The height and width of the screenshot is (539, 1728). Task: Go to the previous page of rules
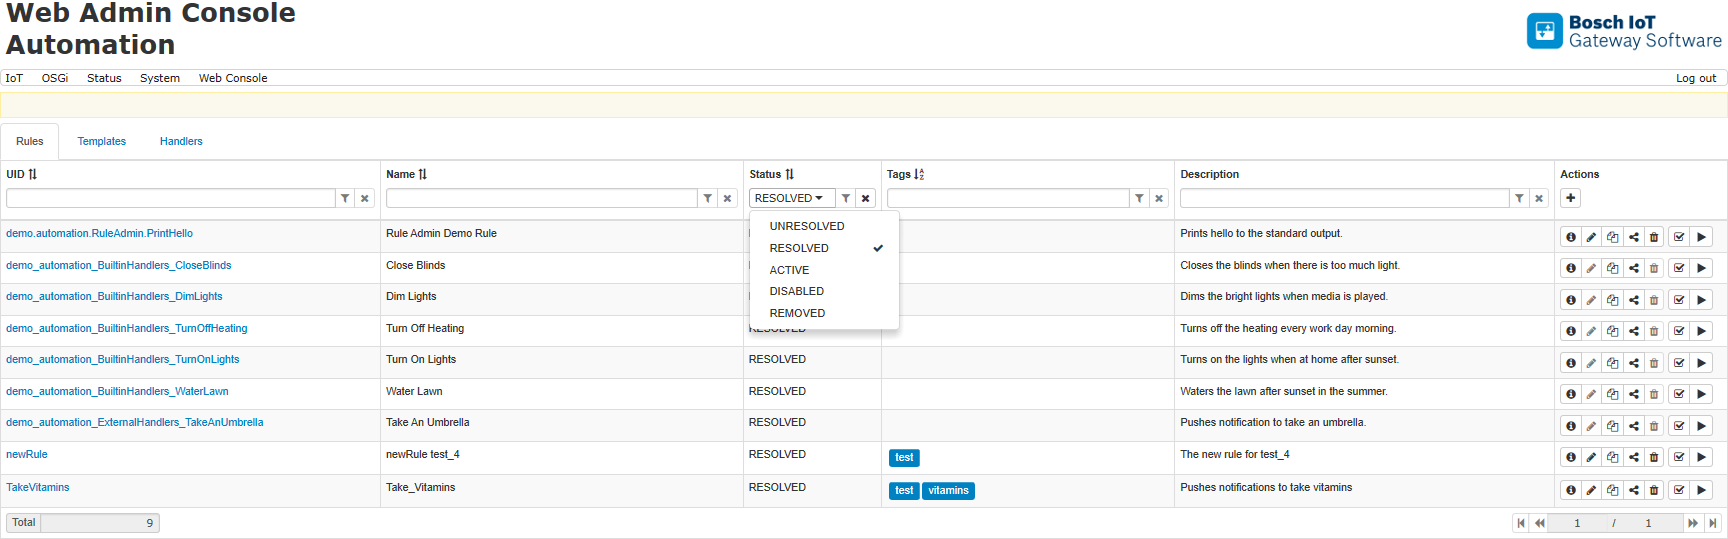[x=1540, y=523]
